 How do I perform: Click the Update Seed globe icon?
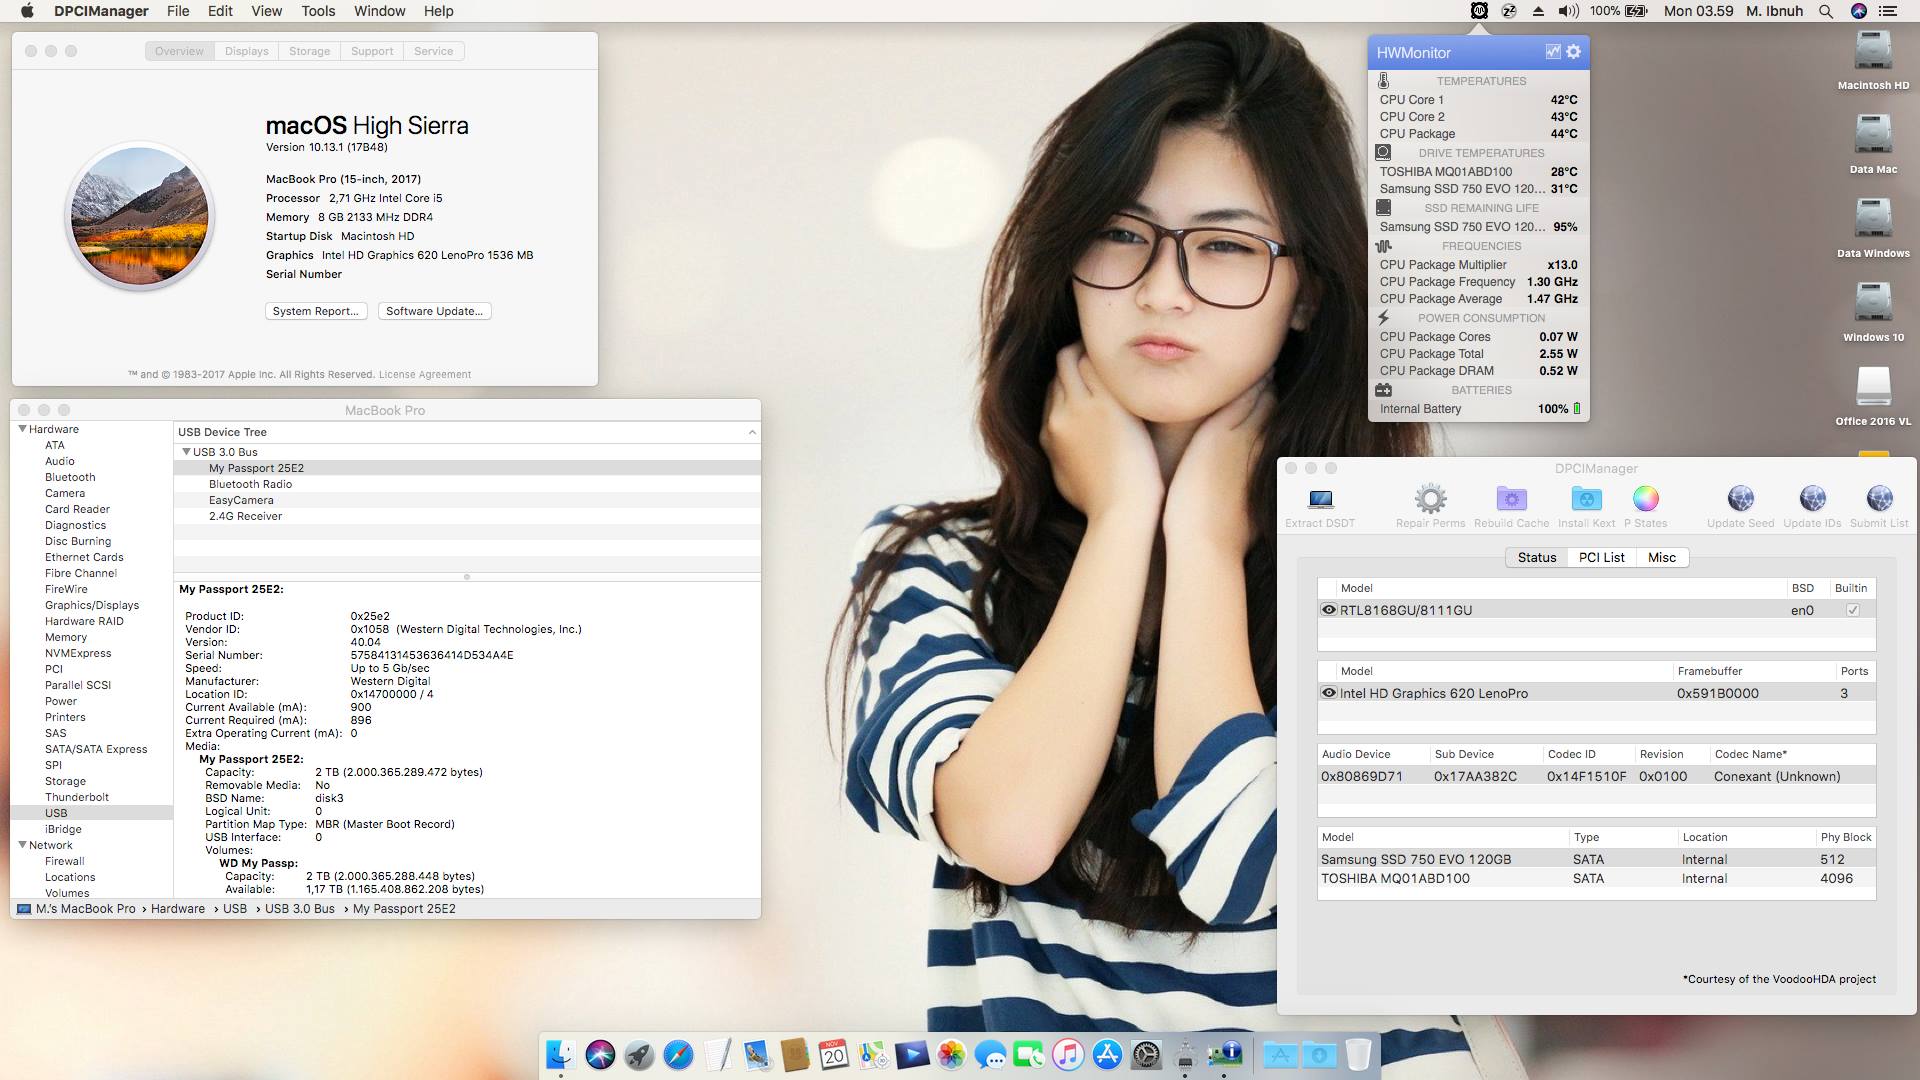[1740, 499]
